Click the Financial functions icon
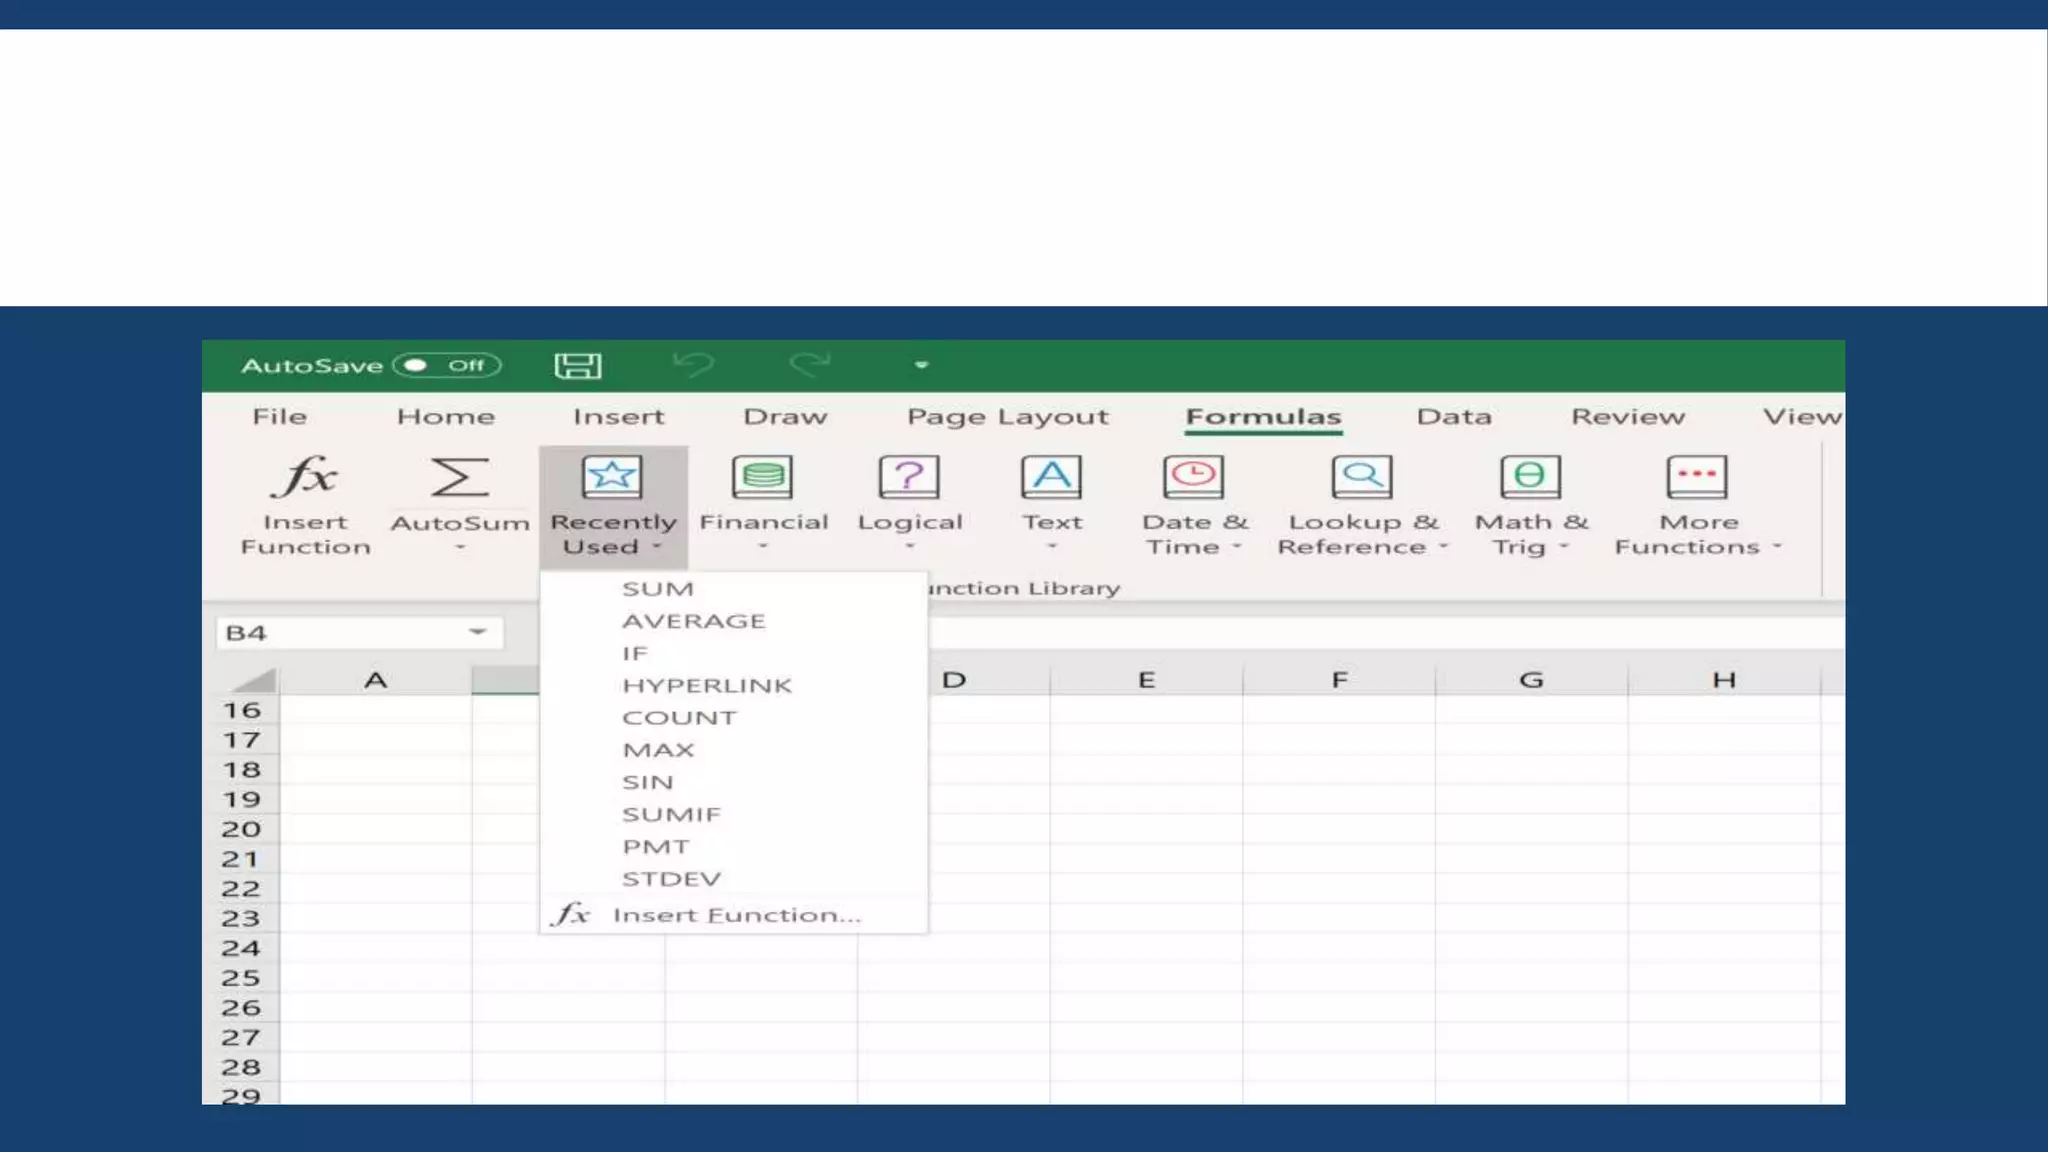The height and width of the screenshot is (1152, 2048). coord(763,478)
